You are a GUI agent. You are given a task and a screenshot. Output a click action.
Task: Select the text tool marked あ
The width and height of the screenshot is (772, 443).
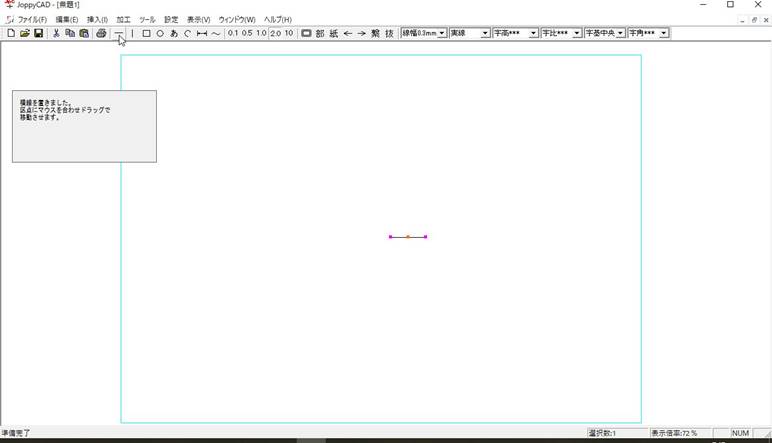(x=174, y=33)
